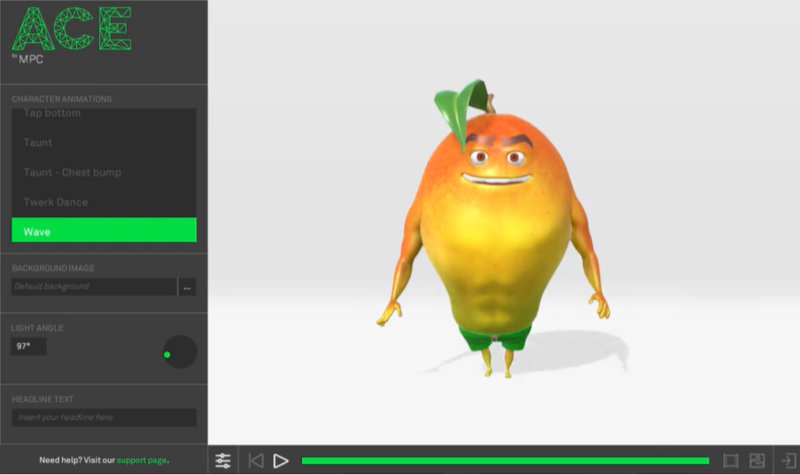Open the support page link
800x474 pixels.
(141, 460)
